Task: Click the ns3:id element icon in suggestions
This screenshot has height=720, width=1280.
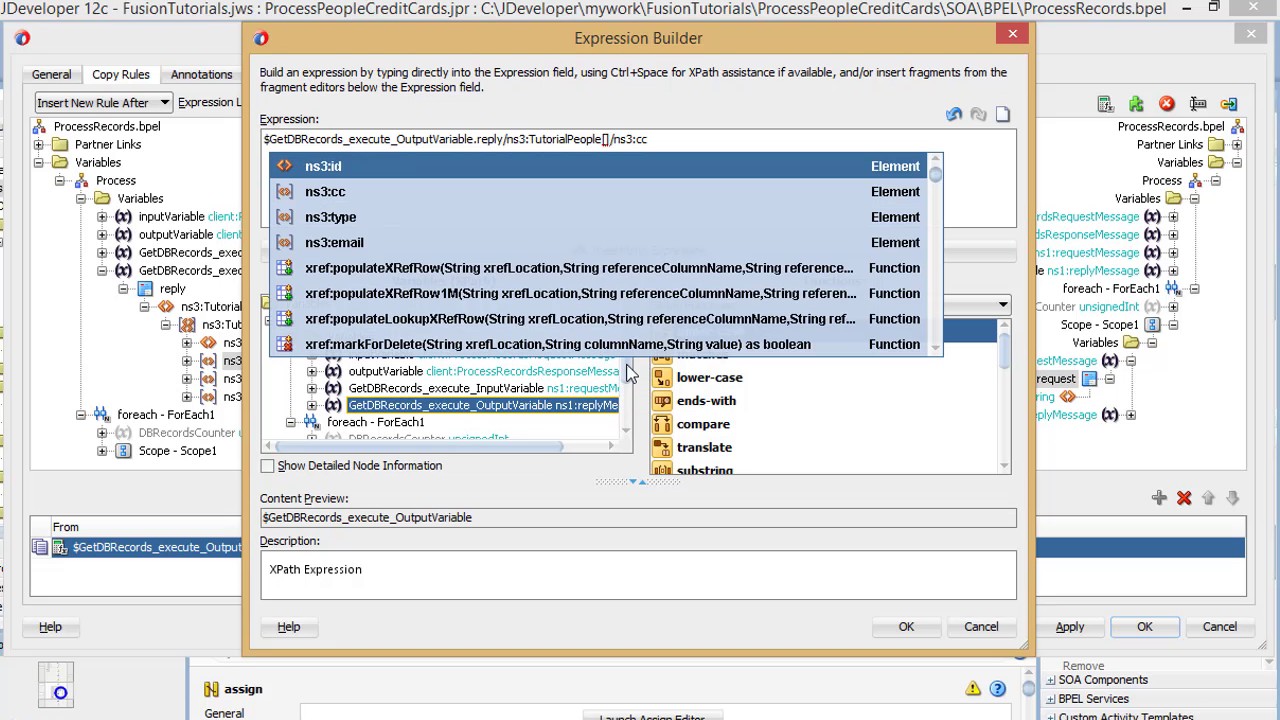Action: pyautogui.click(x=285, y=166)
